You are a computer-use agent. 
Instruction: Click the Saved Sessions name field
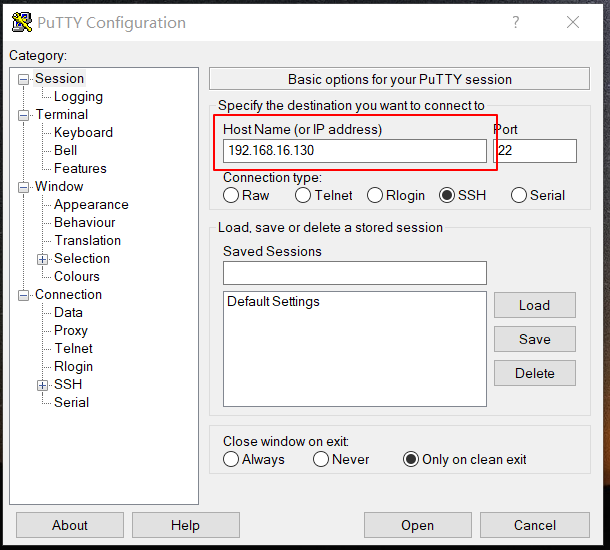click(354, 273)
